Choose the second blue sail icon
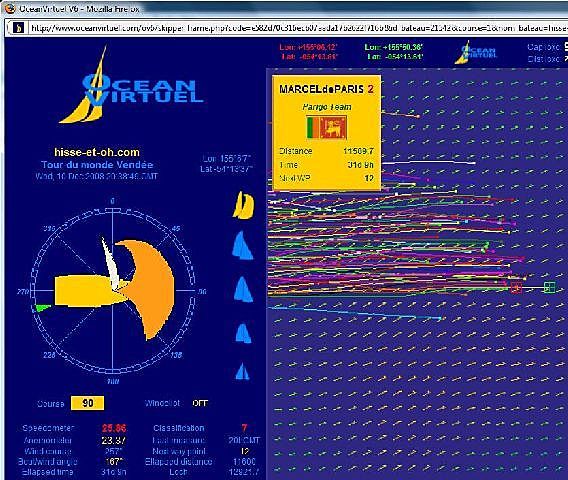Screen dimensions: 568x480 242,246
